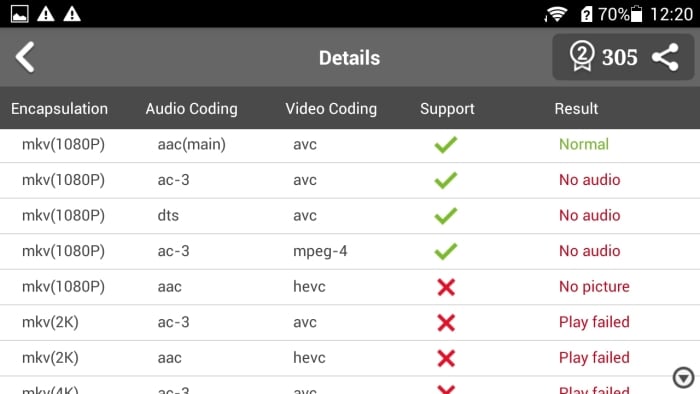Tap the second warning triangle in status bar
Viewport: 700px width, 394px height.
coord(72,14)
